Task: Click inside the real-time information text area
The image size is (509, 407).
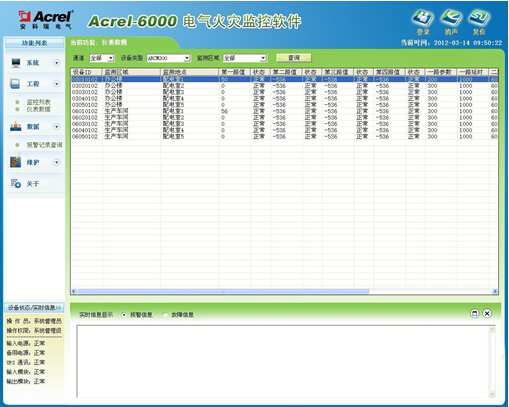Action: pyautogui.click(x=283, y=361)
